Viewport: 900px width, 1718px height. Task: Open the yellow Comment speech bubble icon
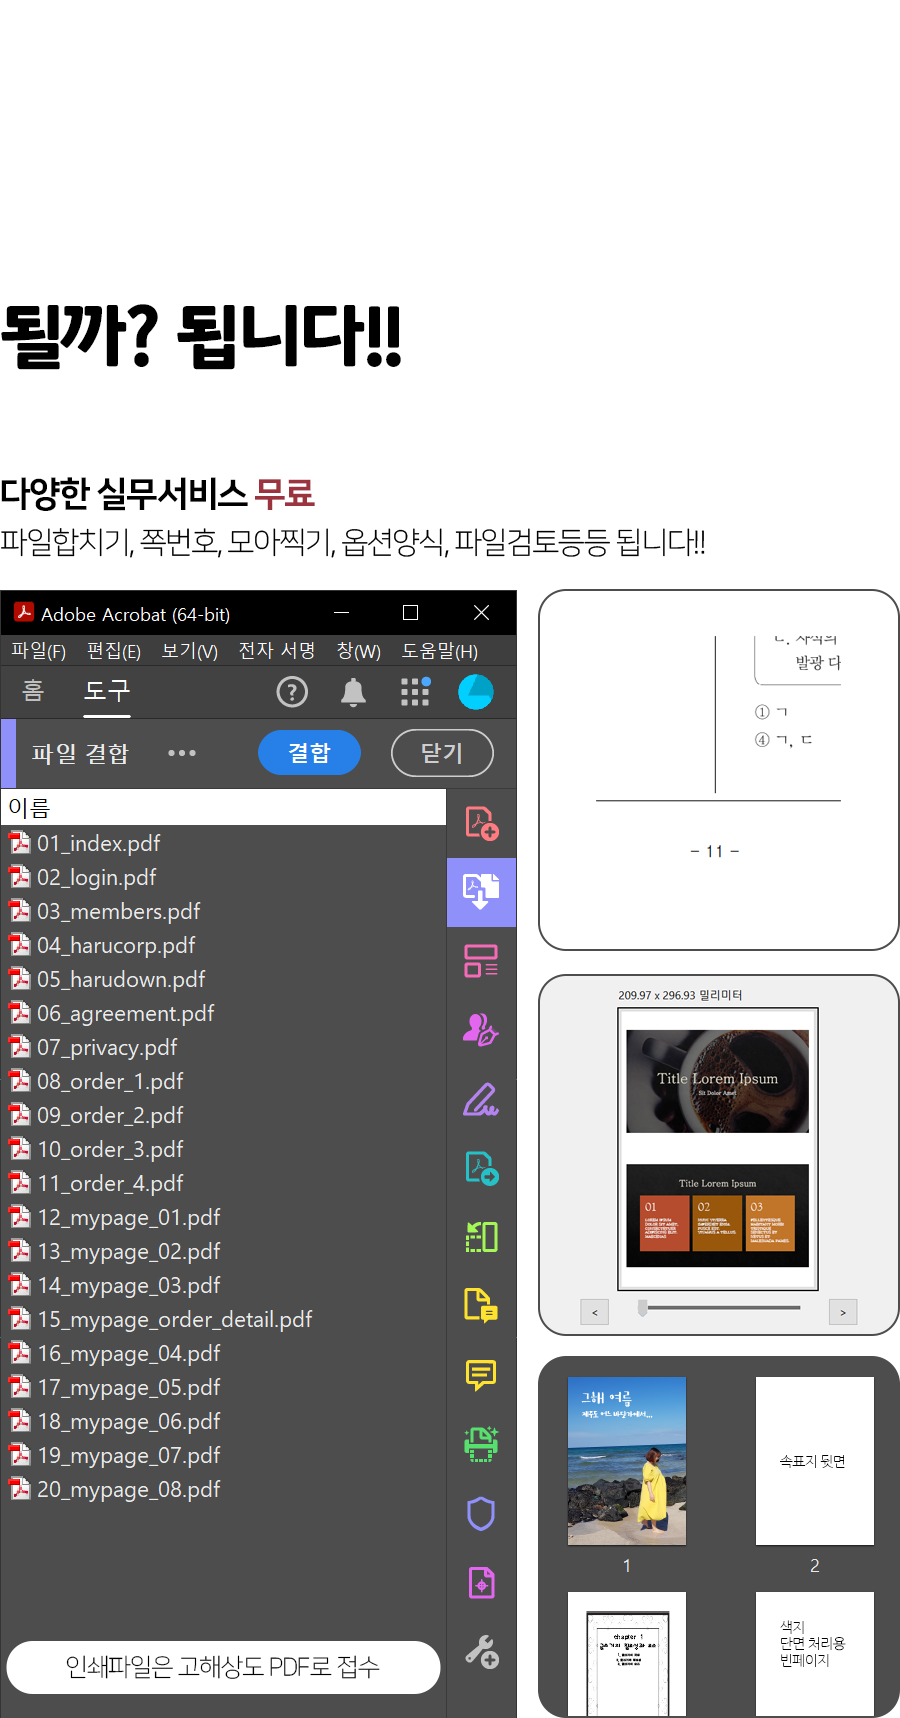point(481,1375)
